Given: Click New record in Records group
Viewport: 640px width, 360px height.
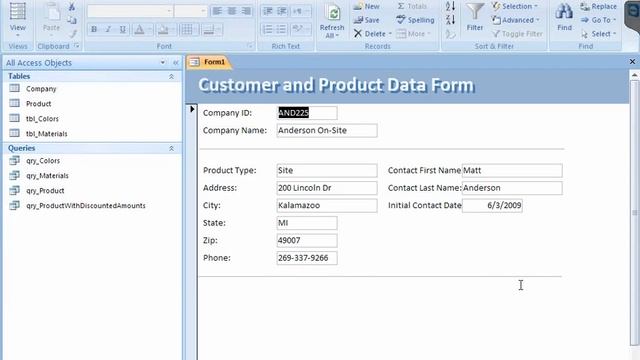Looking at the screenshot, I should [367, 7].
